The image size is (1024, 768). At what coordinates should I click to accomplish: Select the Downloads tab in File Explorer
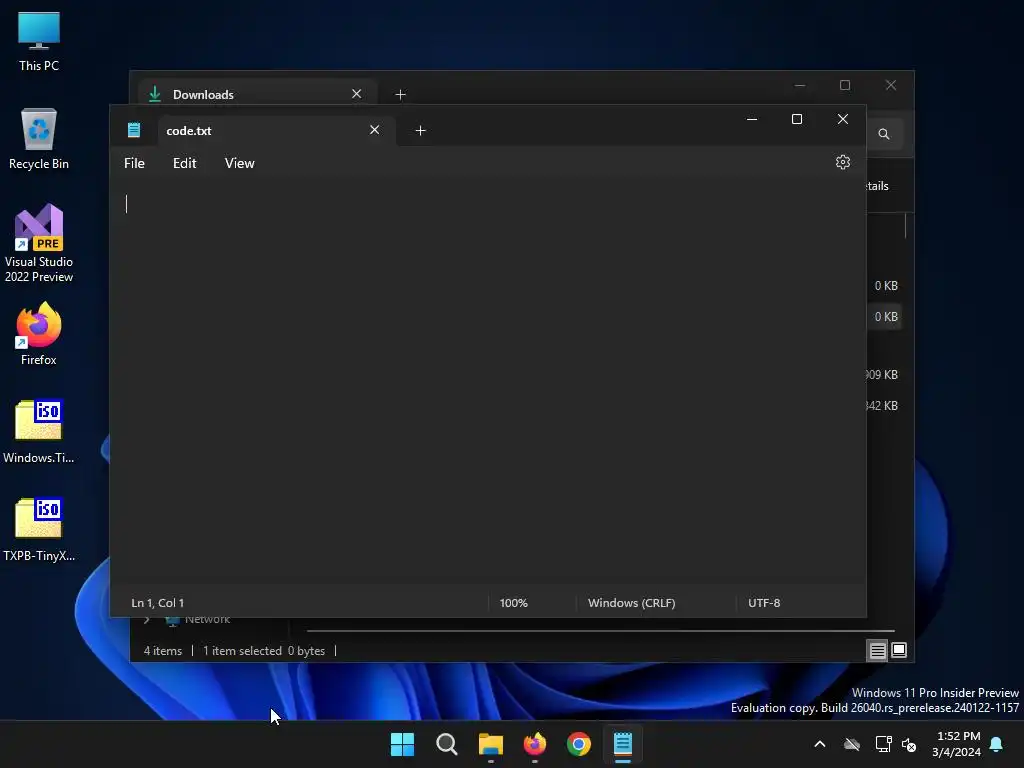pos(257,94)
